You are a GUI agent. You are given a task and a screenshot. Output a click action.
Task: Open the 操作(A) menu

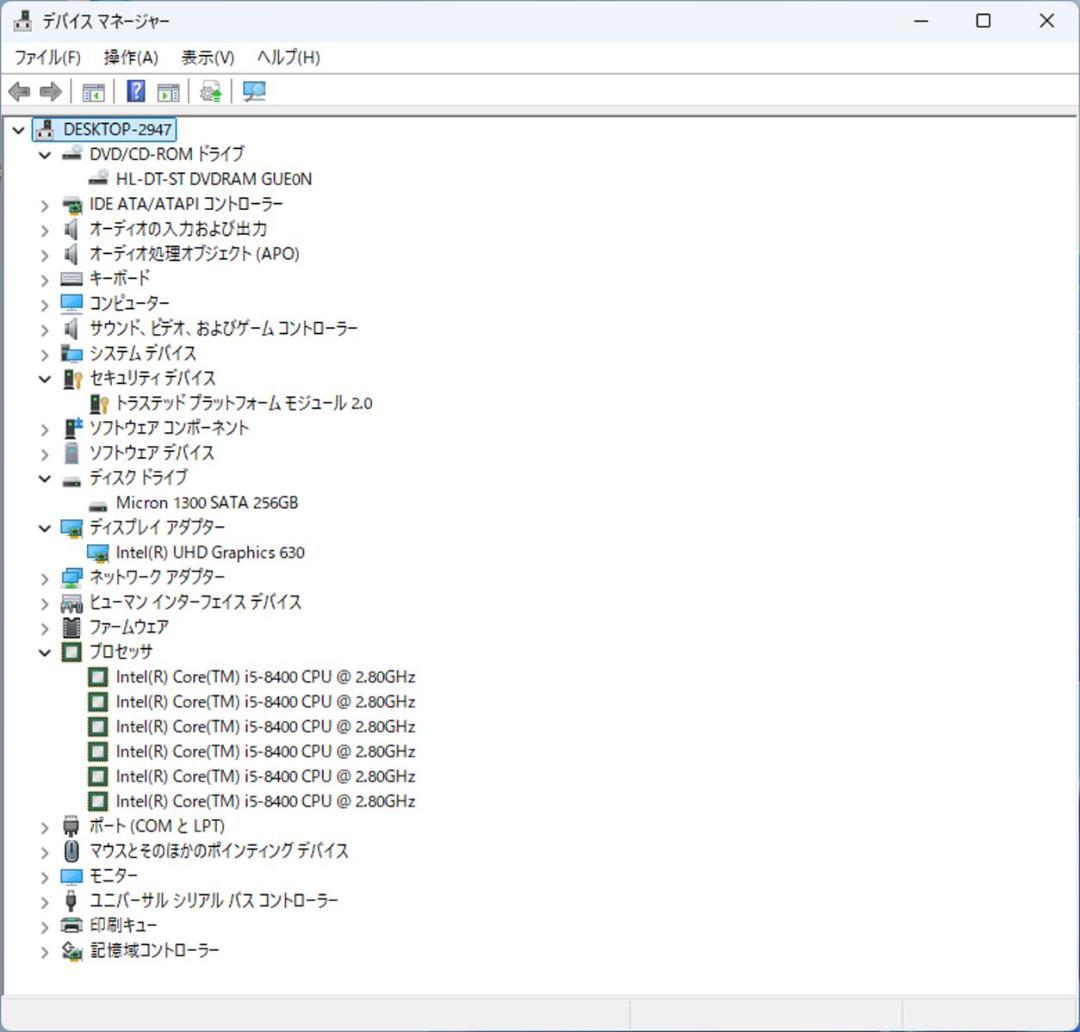129,57
